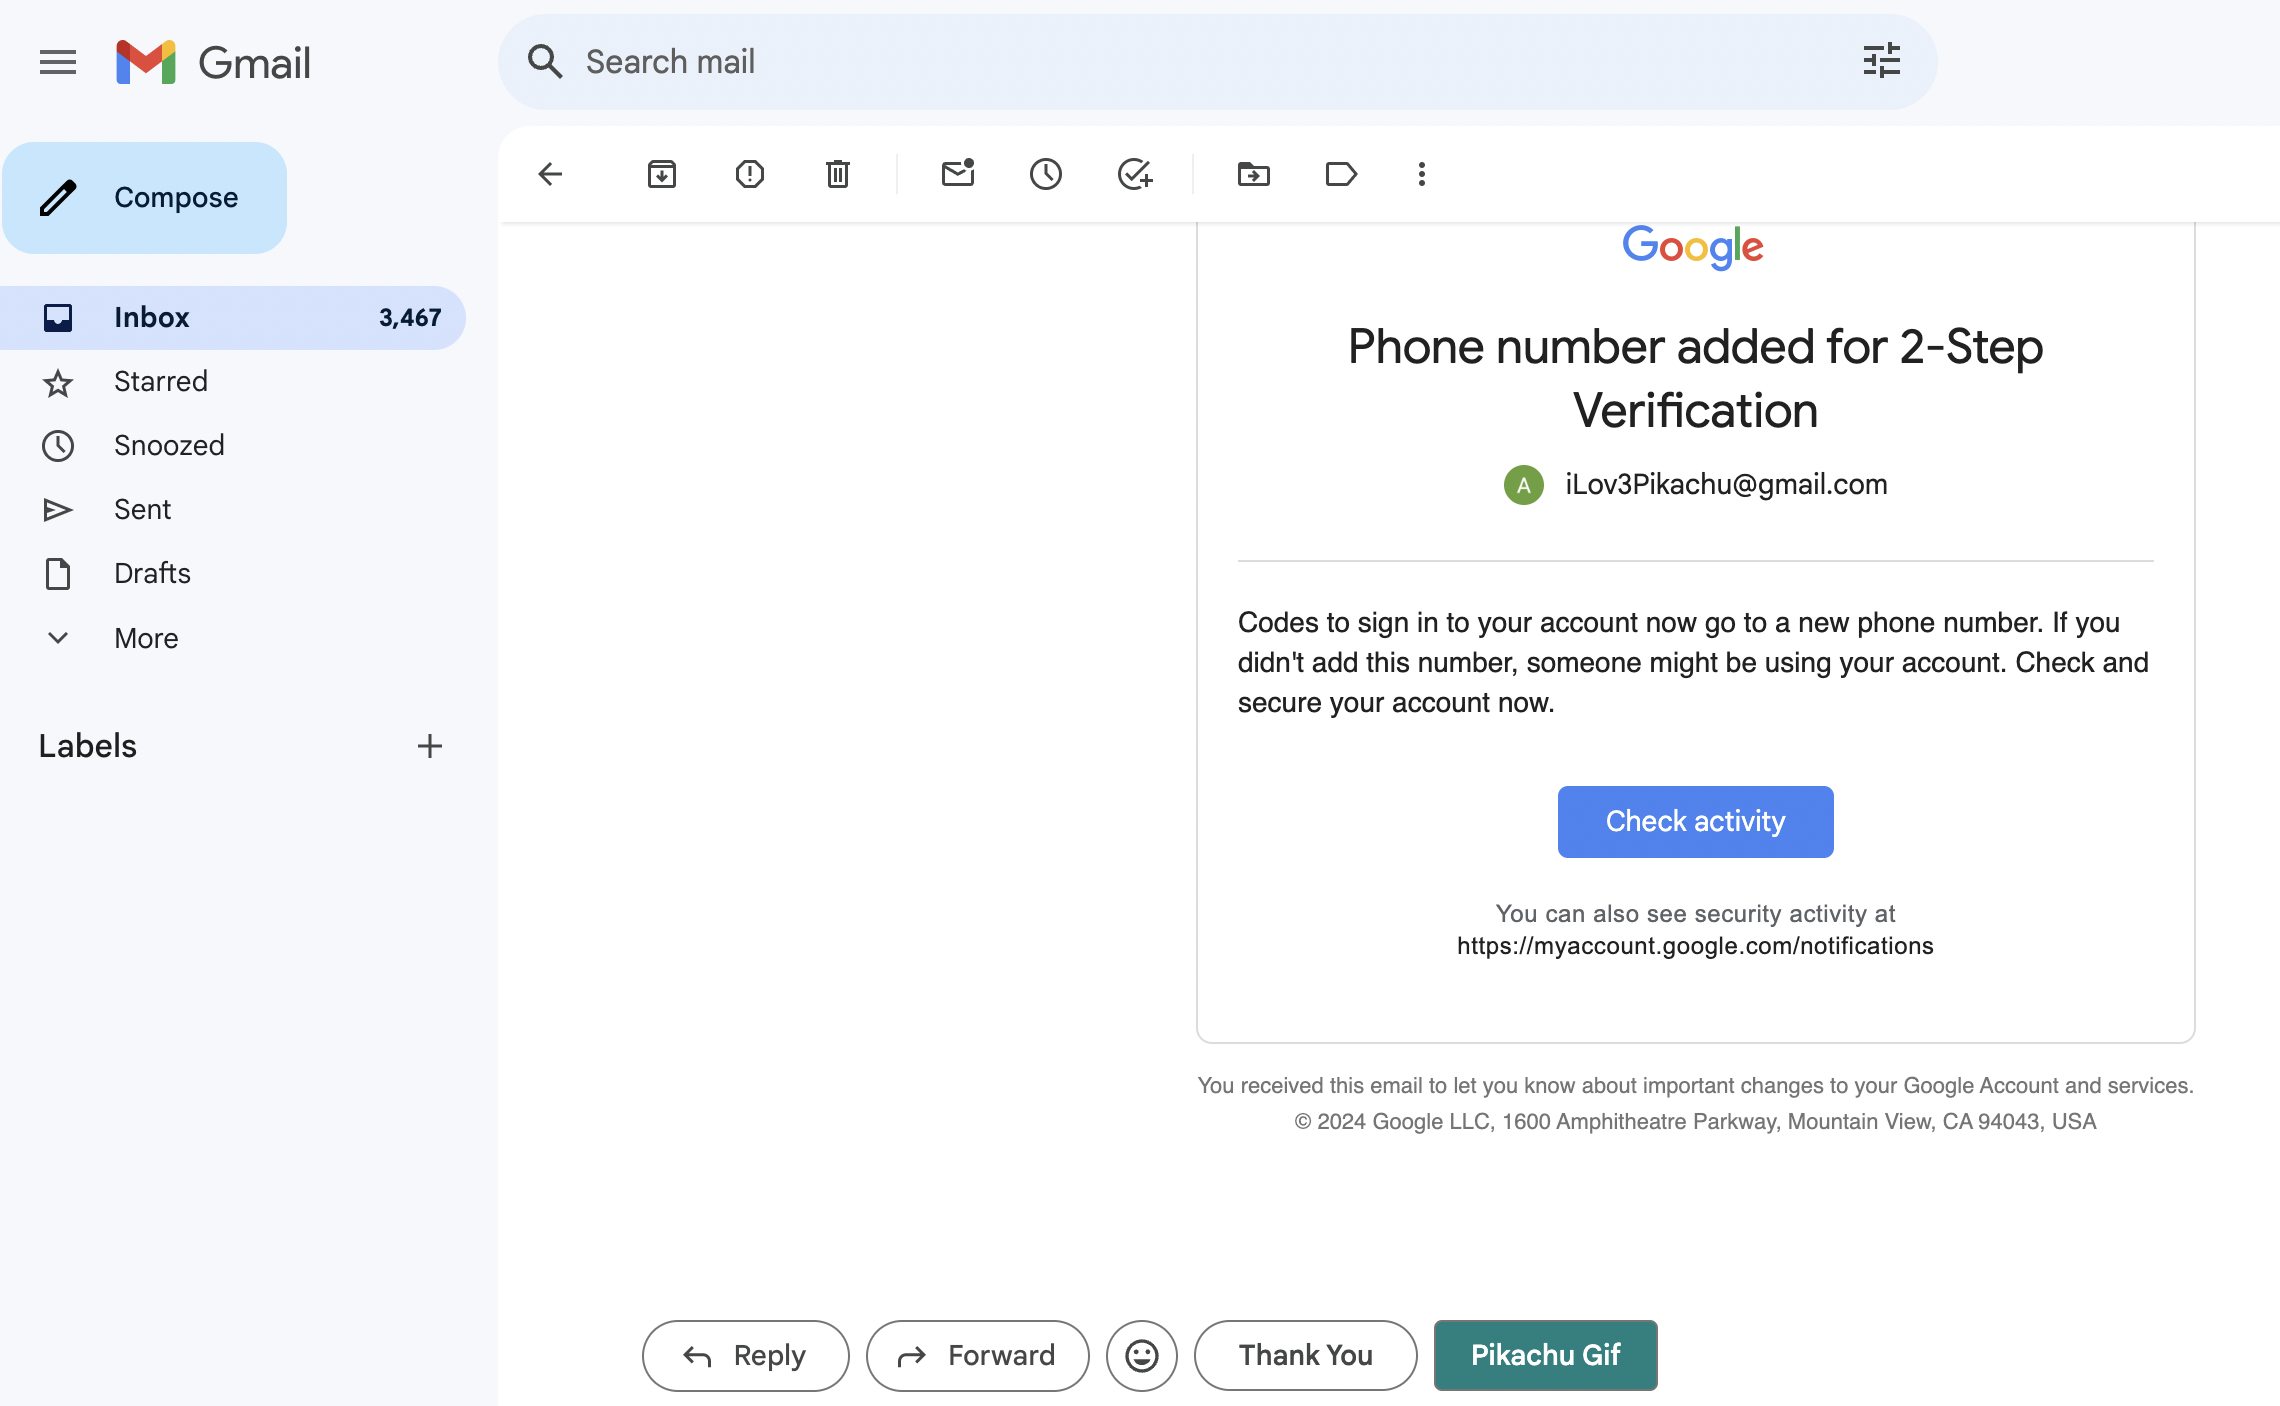Screen dimensions: 2280x1406
Task: Click the Sent arrow icon in sidebar
Action: click(58, 510)
